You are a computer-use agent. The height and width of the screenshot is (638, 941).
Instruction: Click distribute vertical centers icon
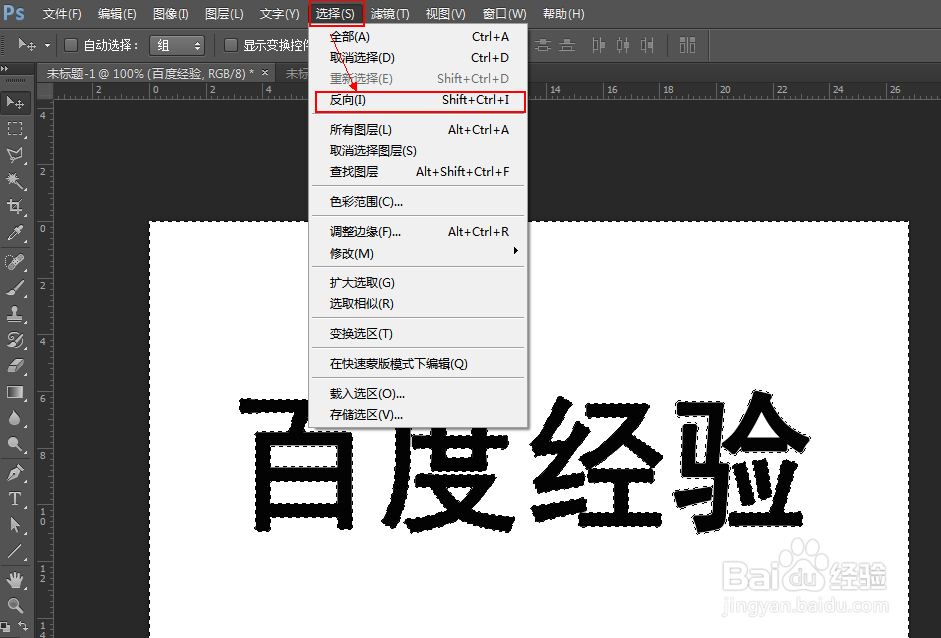click(543, 45)
